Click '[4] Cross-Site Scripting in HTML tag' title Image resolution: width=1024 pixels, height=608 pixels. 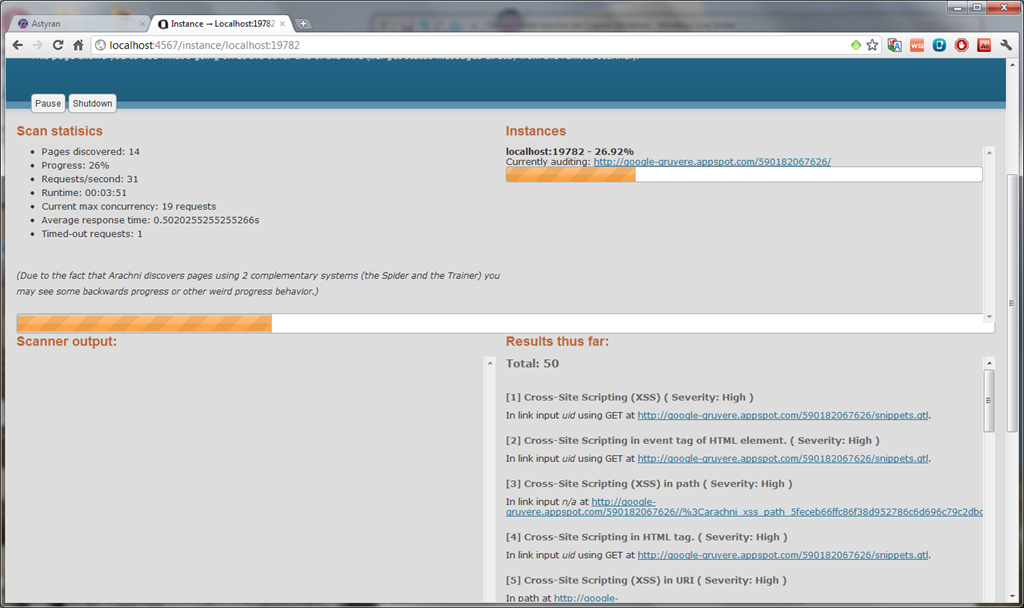[x=647, y=537]
